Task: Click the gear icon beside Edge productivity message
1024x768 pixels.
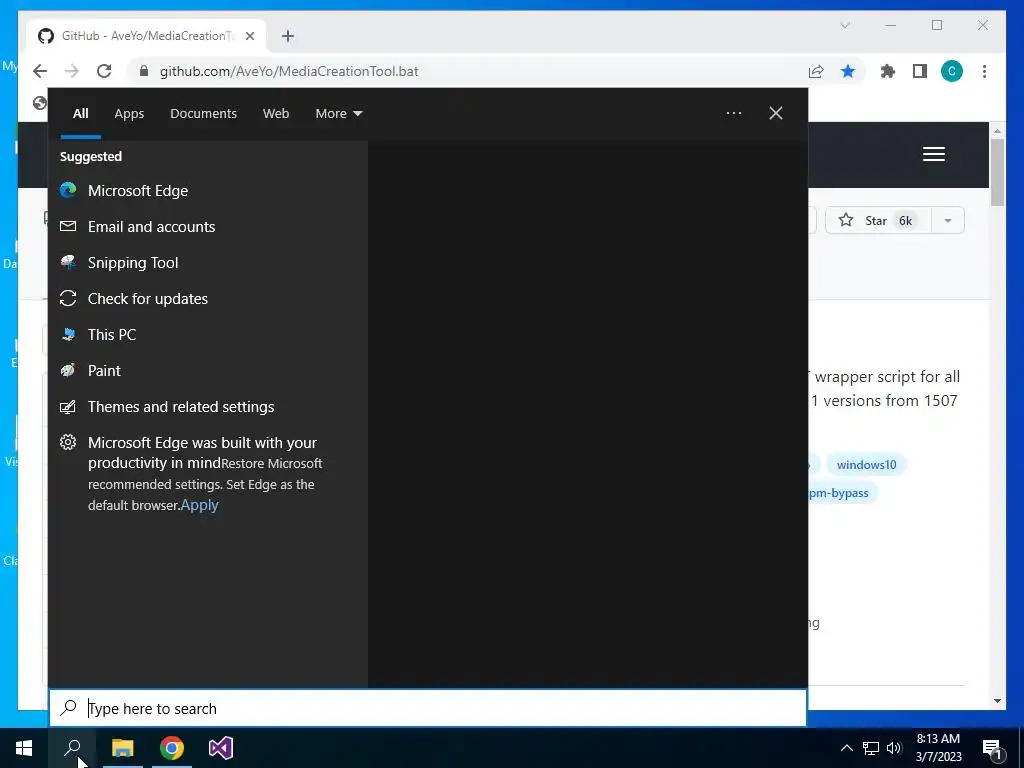Action: pyautogui.click(x=68, y=442)
